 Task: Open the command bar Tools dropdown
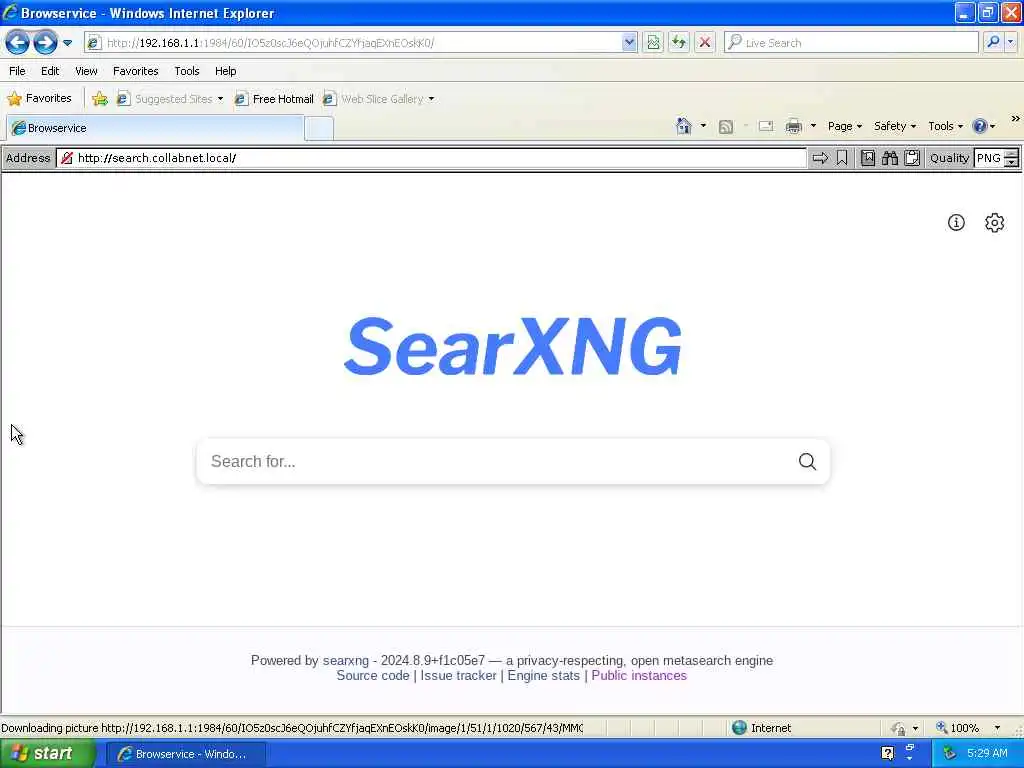point(945,126)
